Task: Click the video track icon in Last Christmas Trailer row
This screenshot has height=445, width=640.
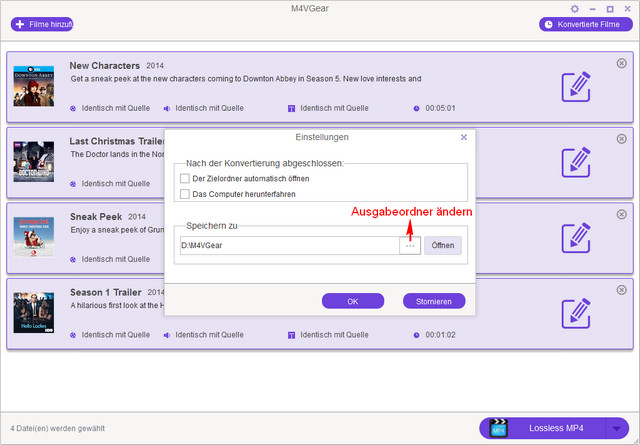Action: click(x=73, y=184)
